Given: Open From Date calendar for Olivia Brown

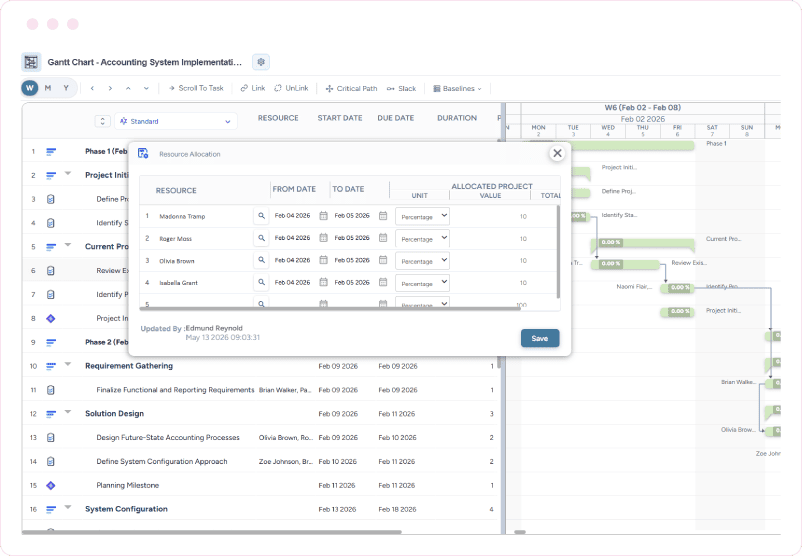Looking at the screenshot, I should [x=323, y=260].
